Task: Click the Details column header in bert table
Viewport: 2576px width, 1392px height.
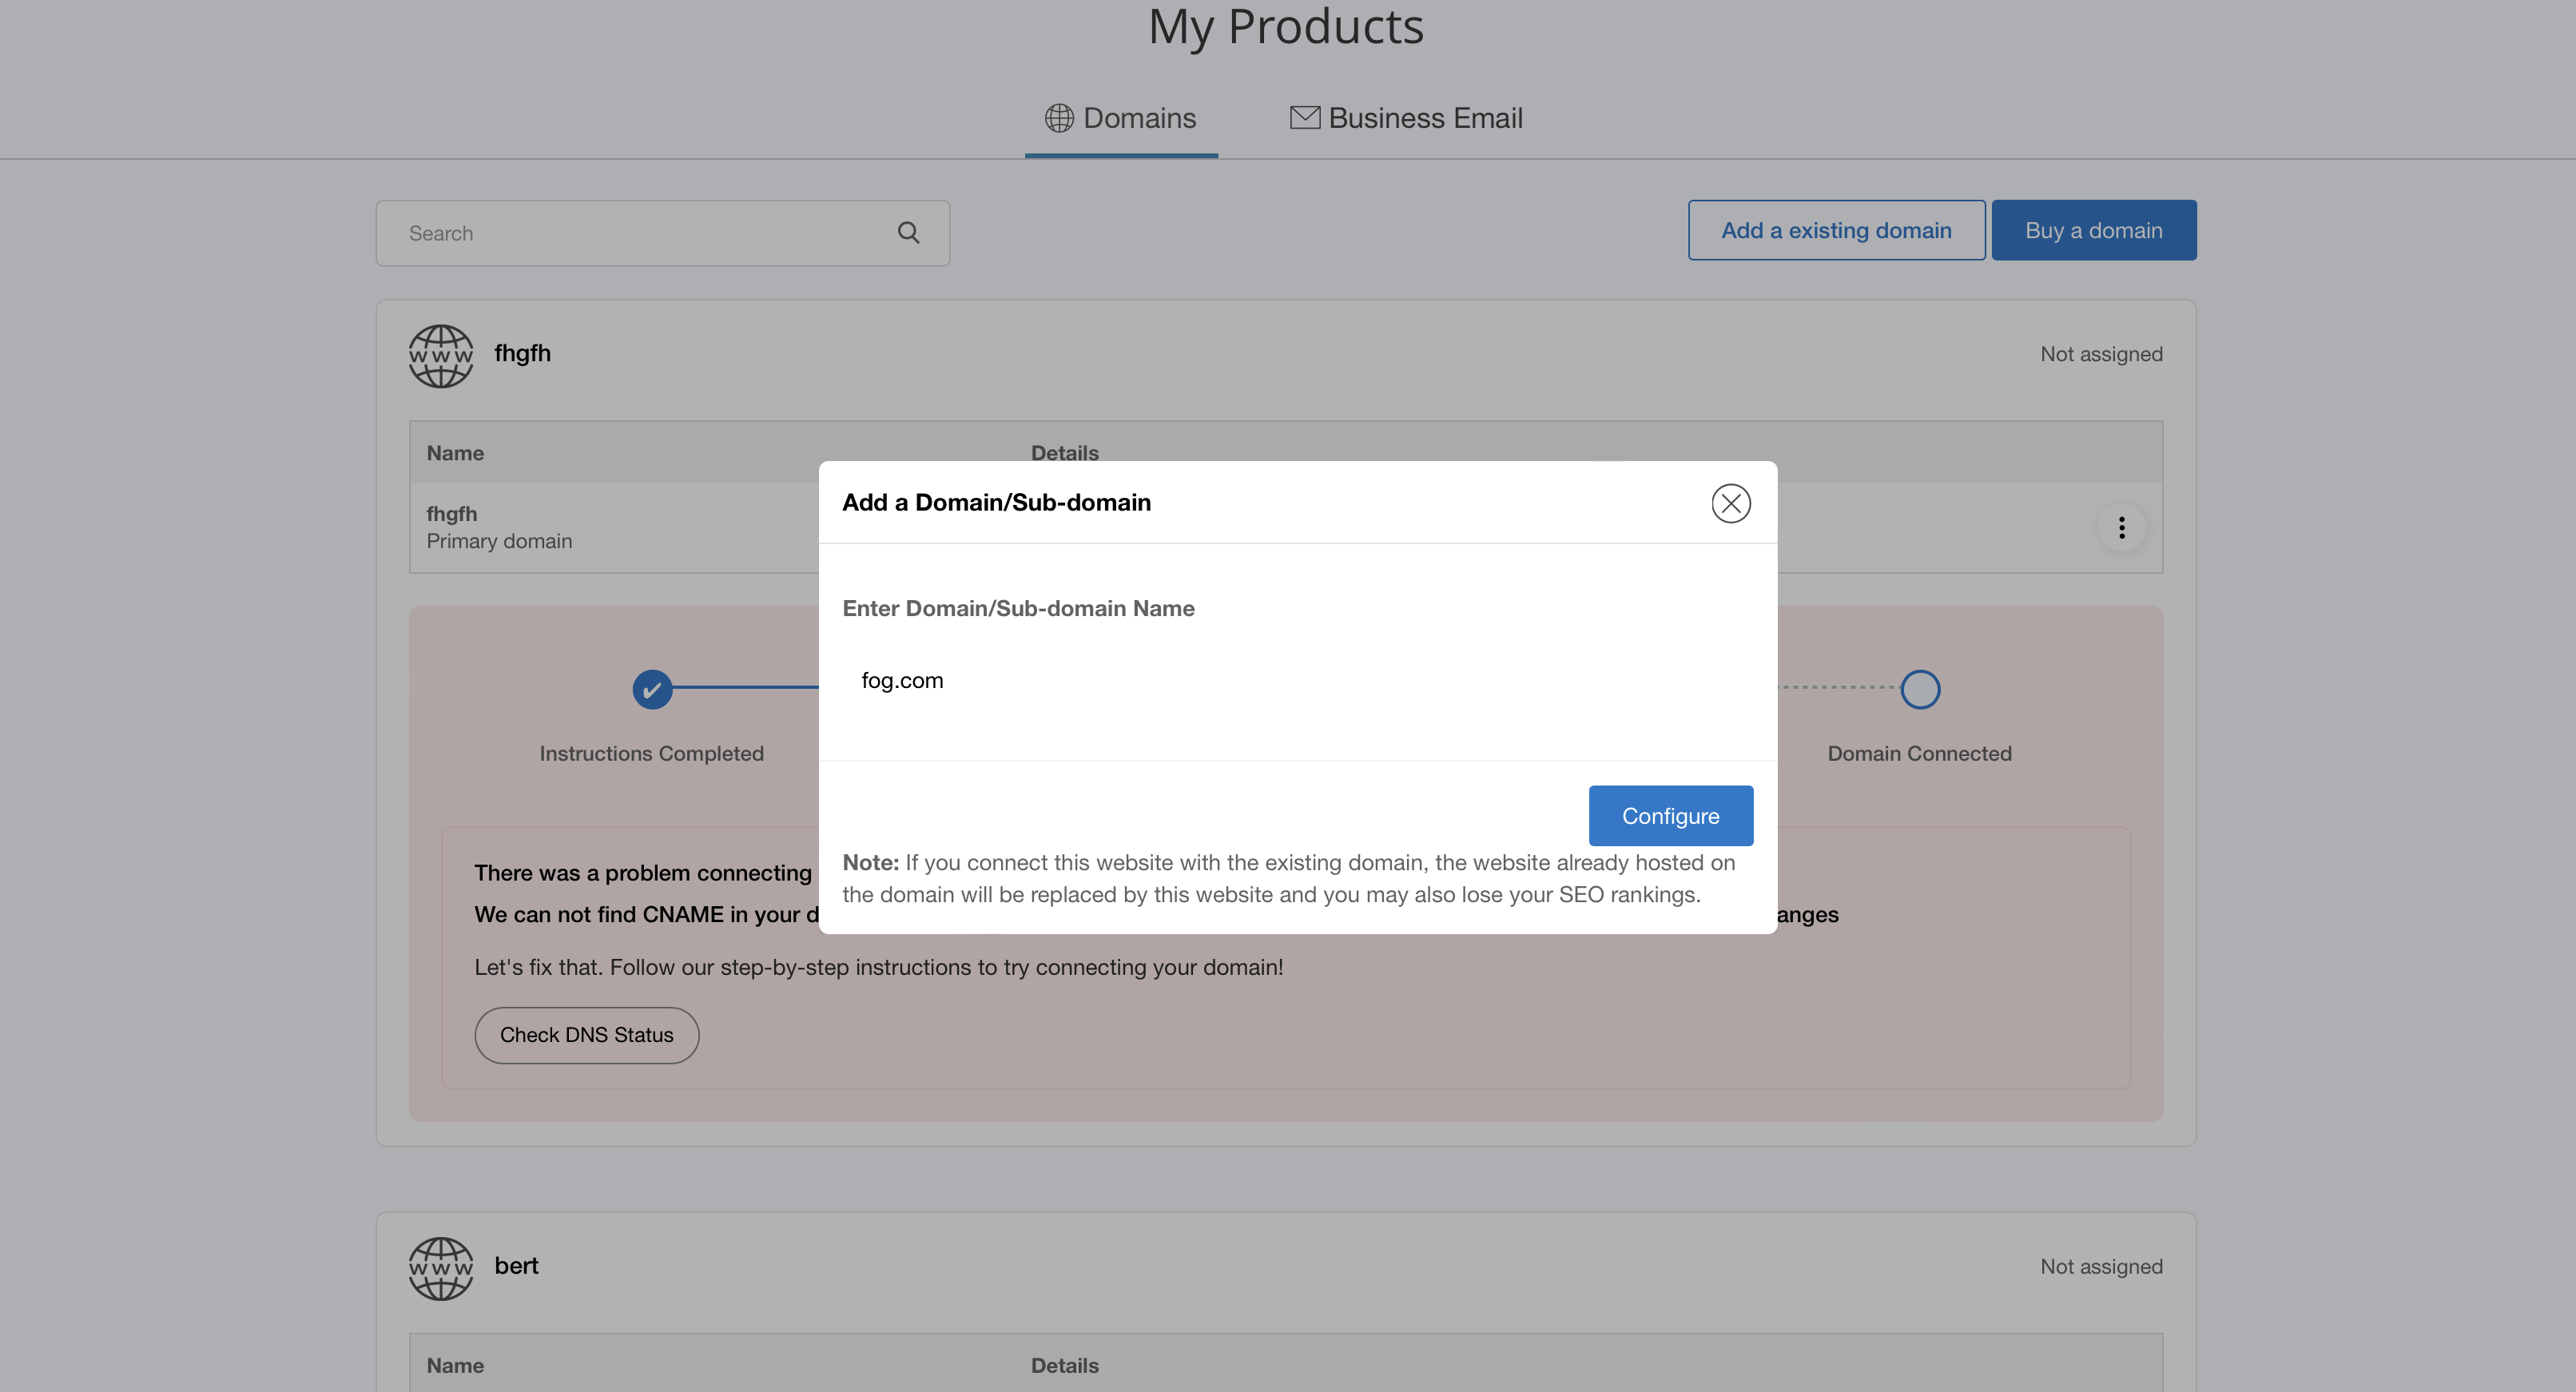Action: coord(1064,1365)
